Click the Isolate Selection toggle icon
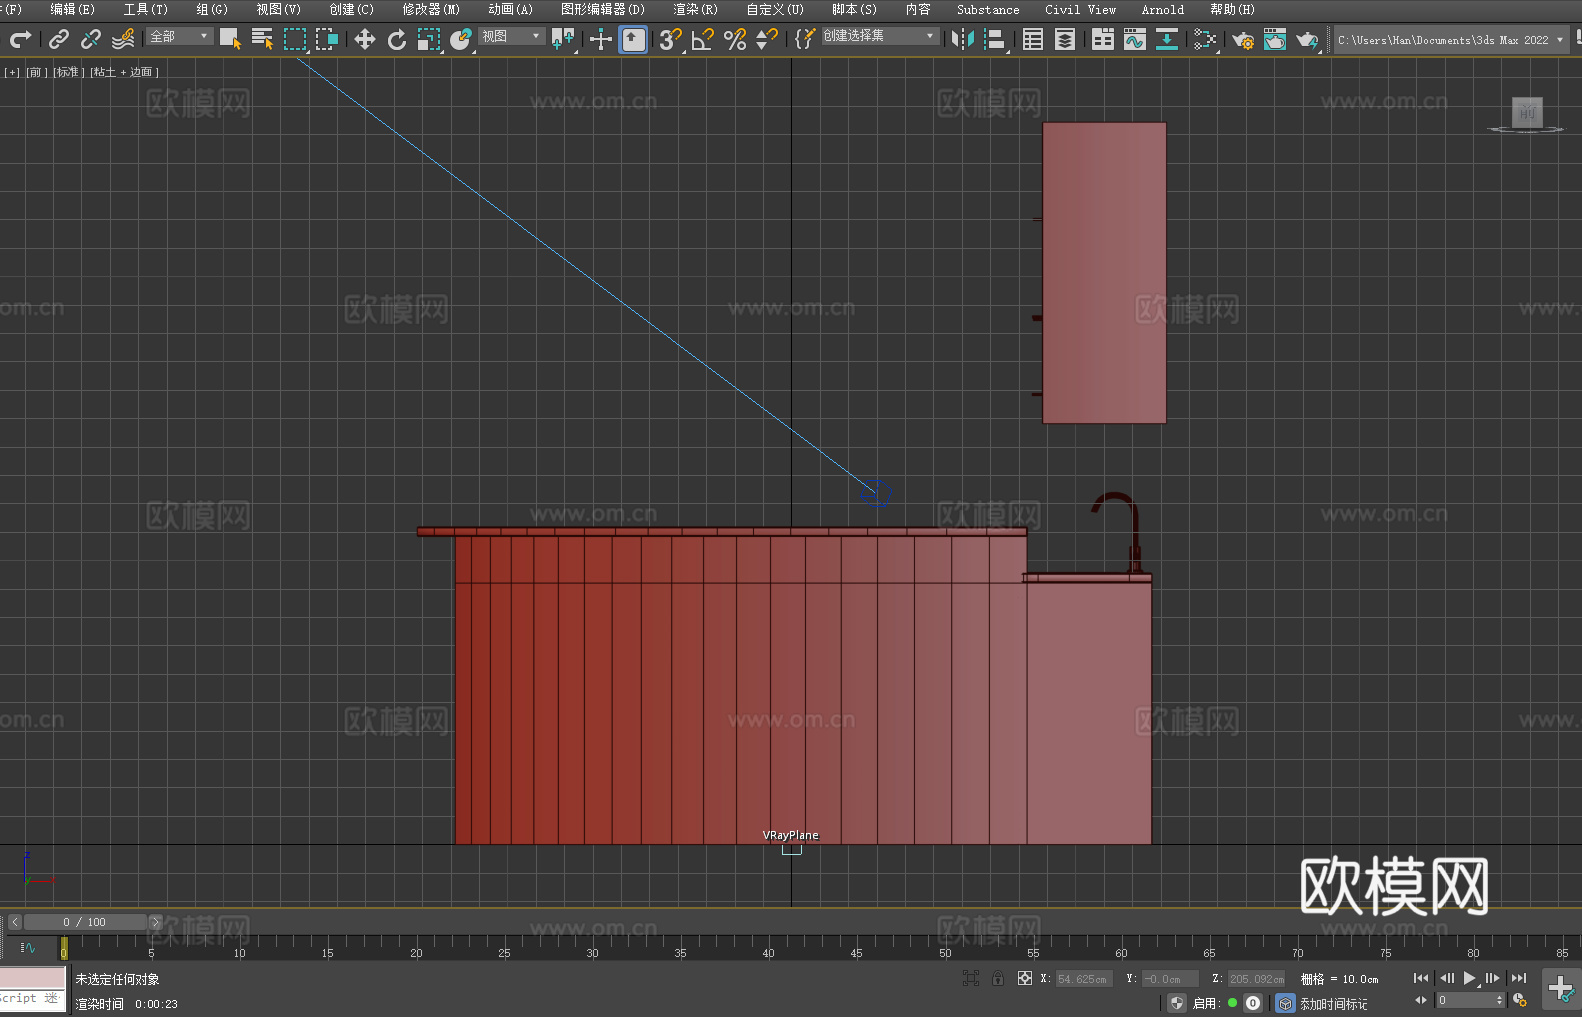The image size is (1582, 1017). (971, 978)
